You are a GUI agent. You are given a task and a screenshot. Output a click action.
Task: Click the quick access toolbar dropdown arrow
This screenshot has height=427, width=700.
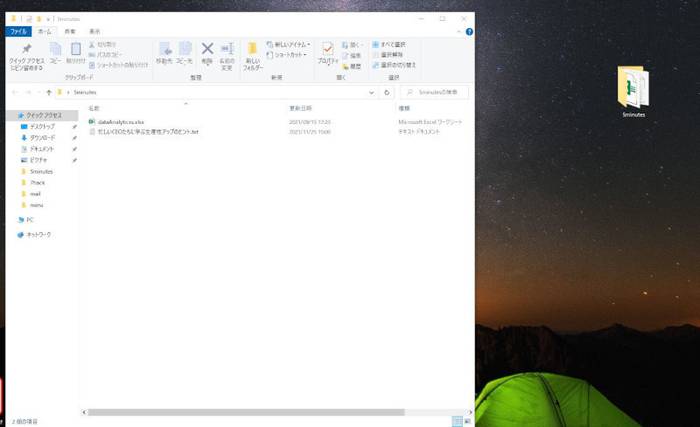click(47, 19)
